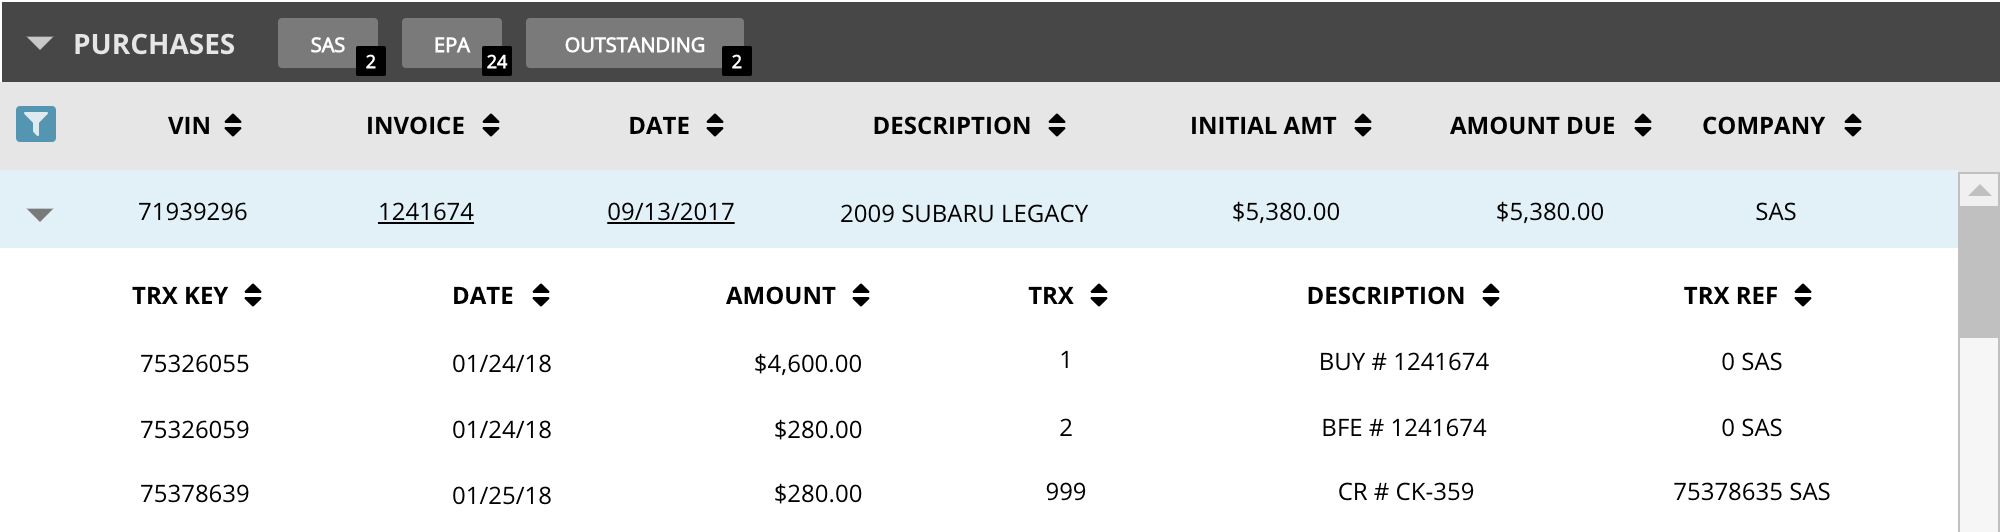
Task: Switch to the SAS tab
Action: click(x=327, y=45)
